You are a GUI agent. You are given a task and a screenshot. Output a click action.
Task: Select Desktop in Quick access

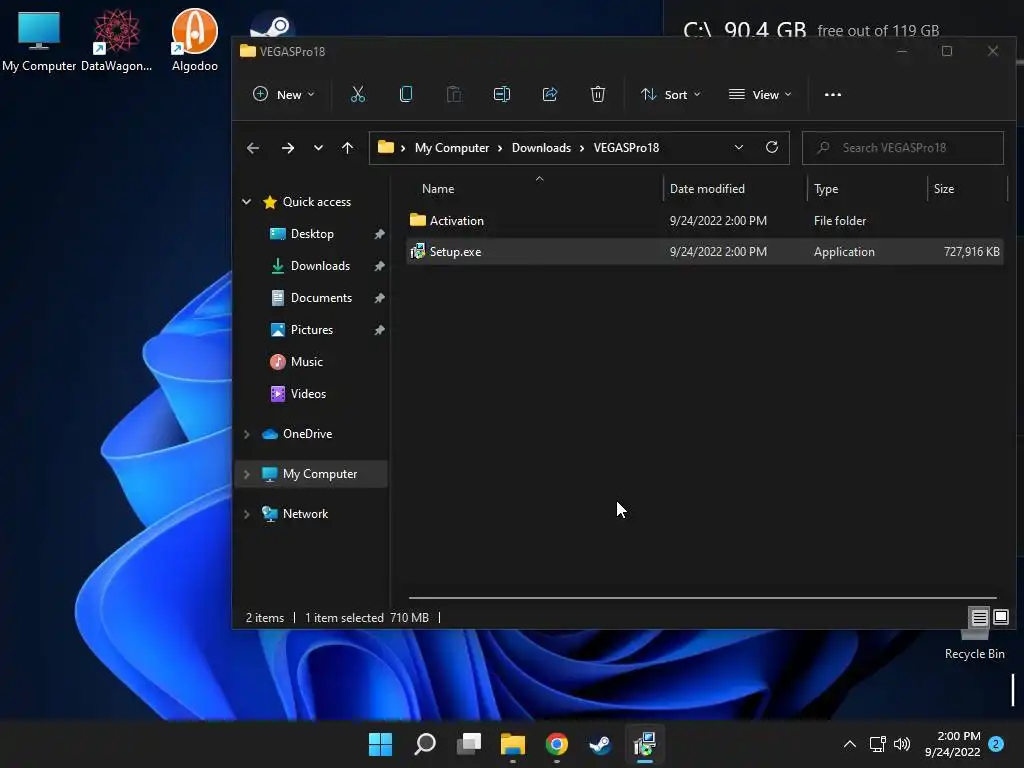(x=312, y=234)
